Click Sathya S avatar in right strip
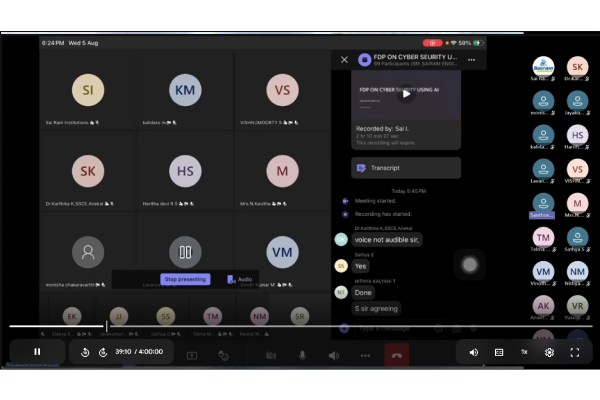600x400 pixels. point(577,237)
